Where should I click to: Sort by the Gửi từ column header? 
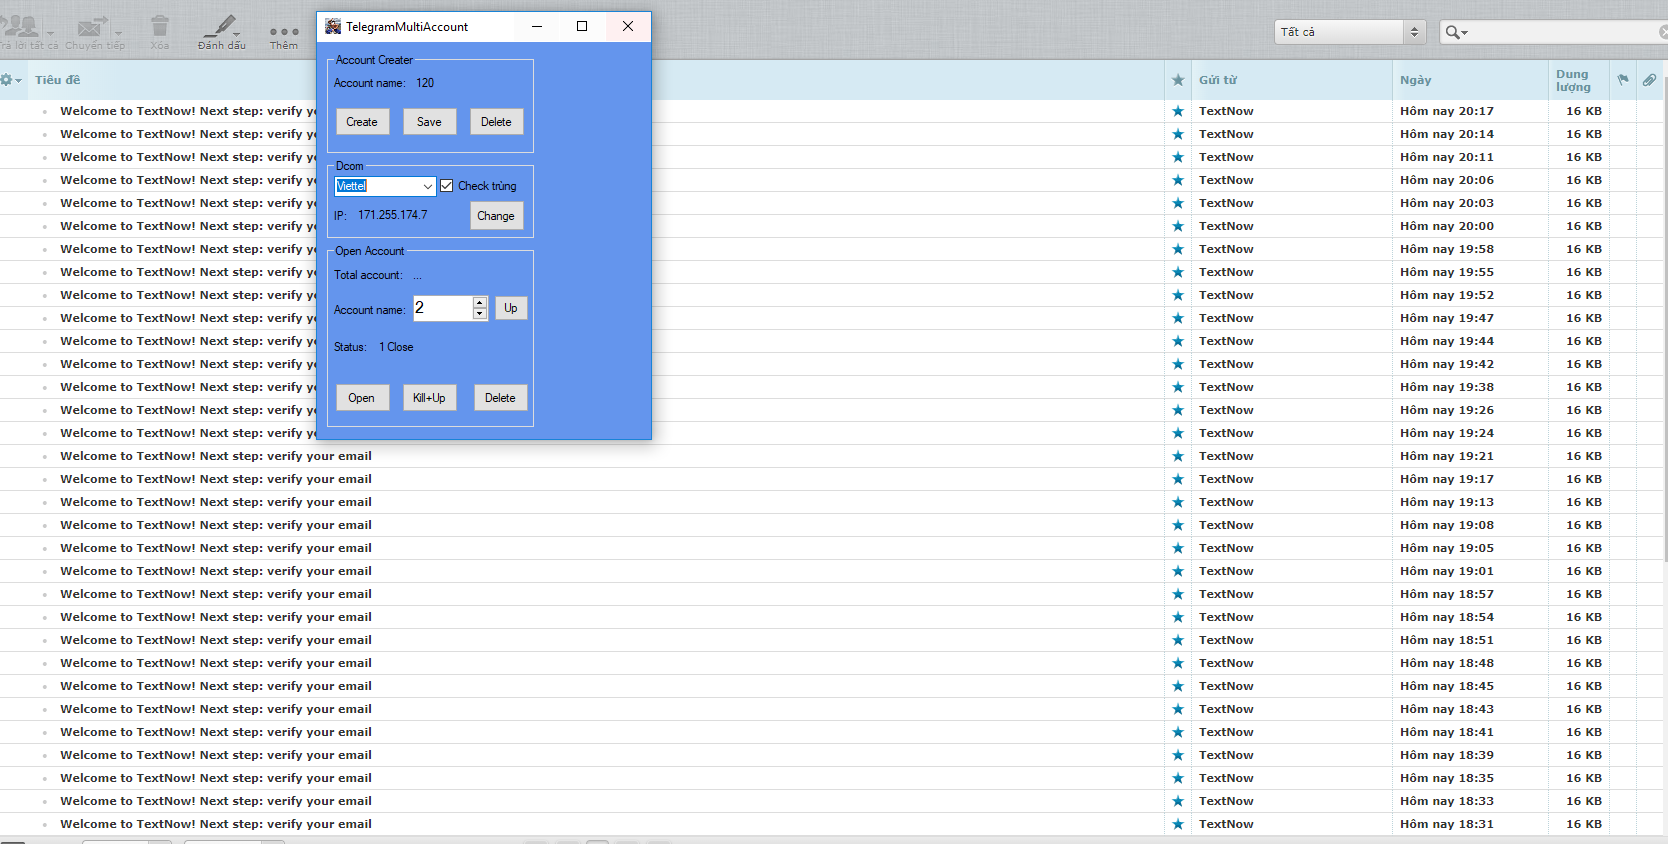pos(1218,80)
